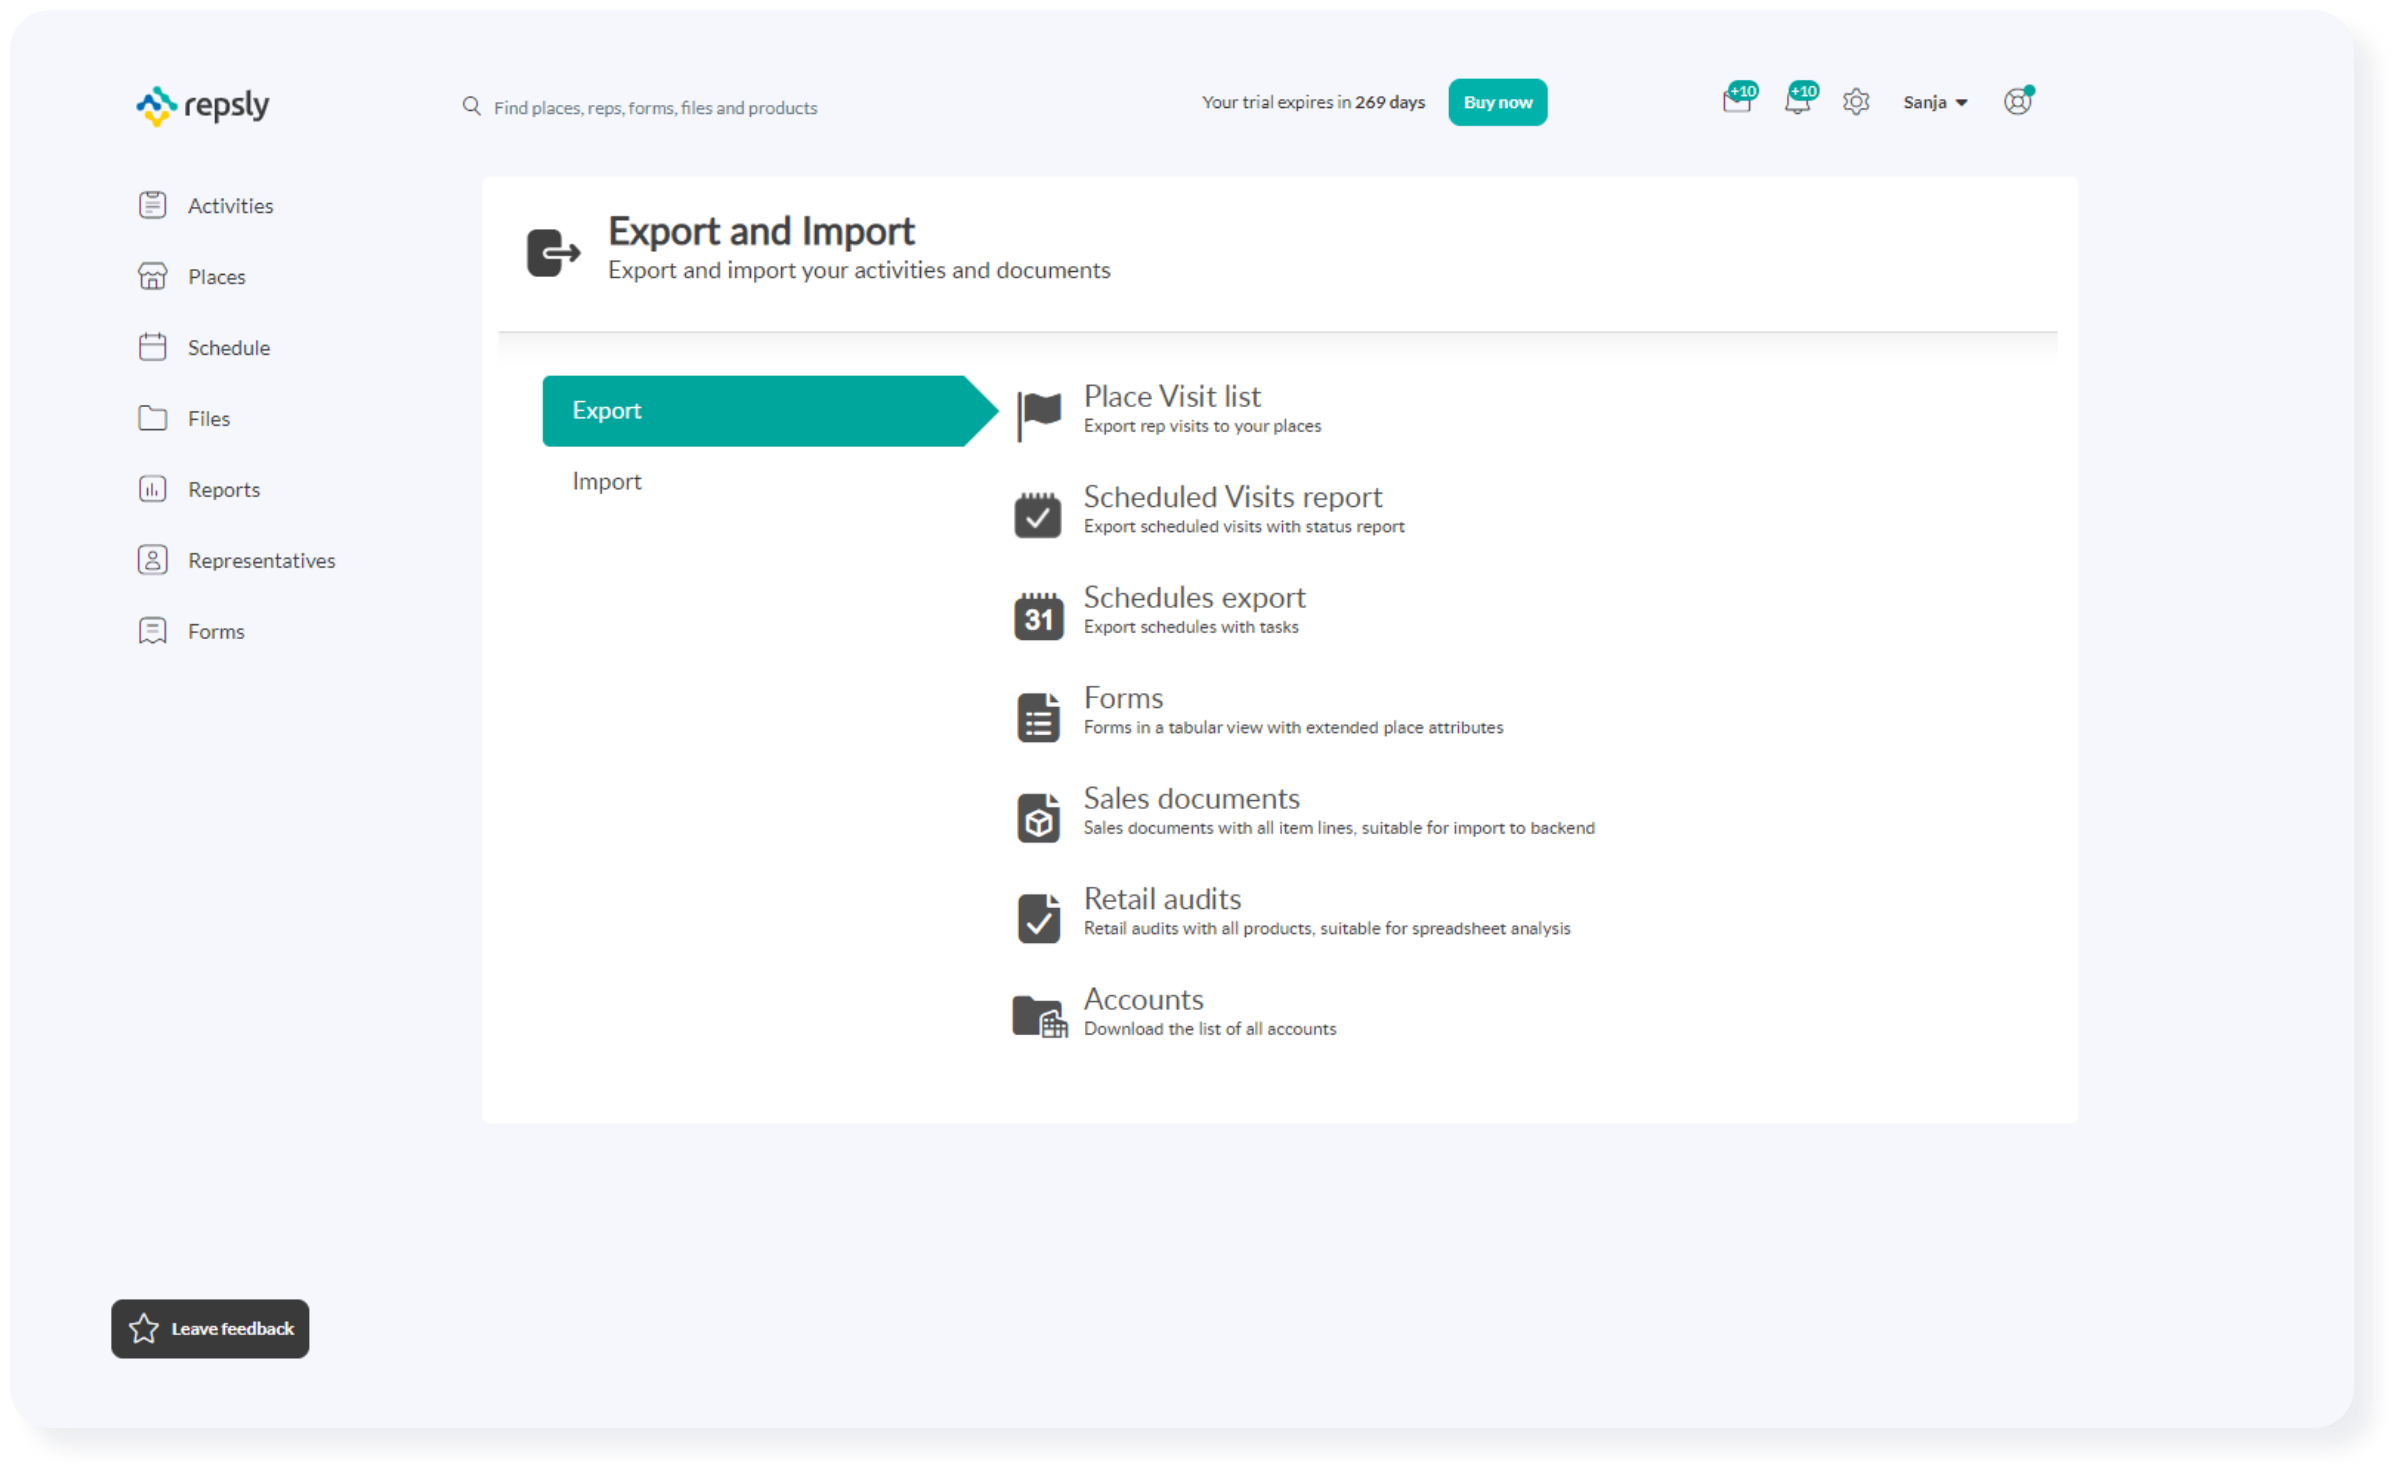Switch to the Import tab
2404x1478 pixels.
[x=608, y=481]
